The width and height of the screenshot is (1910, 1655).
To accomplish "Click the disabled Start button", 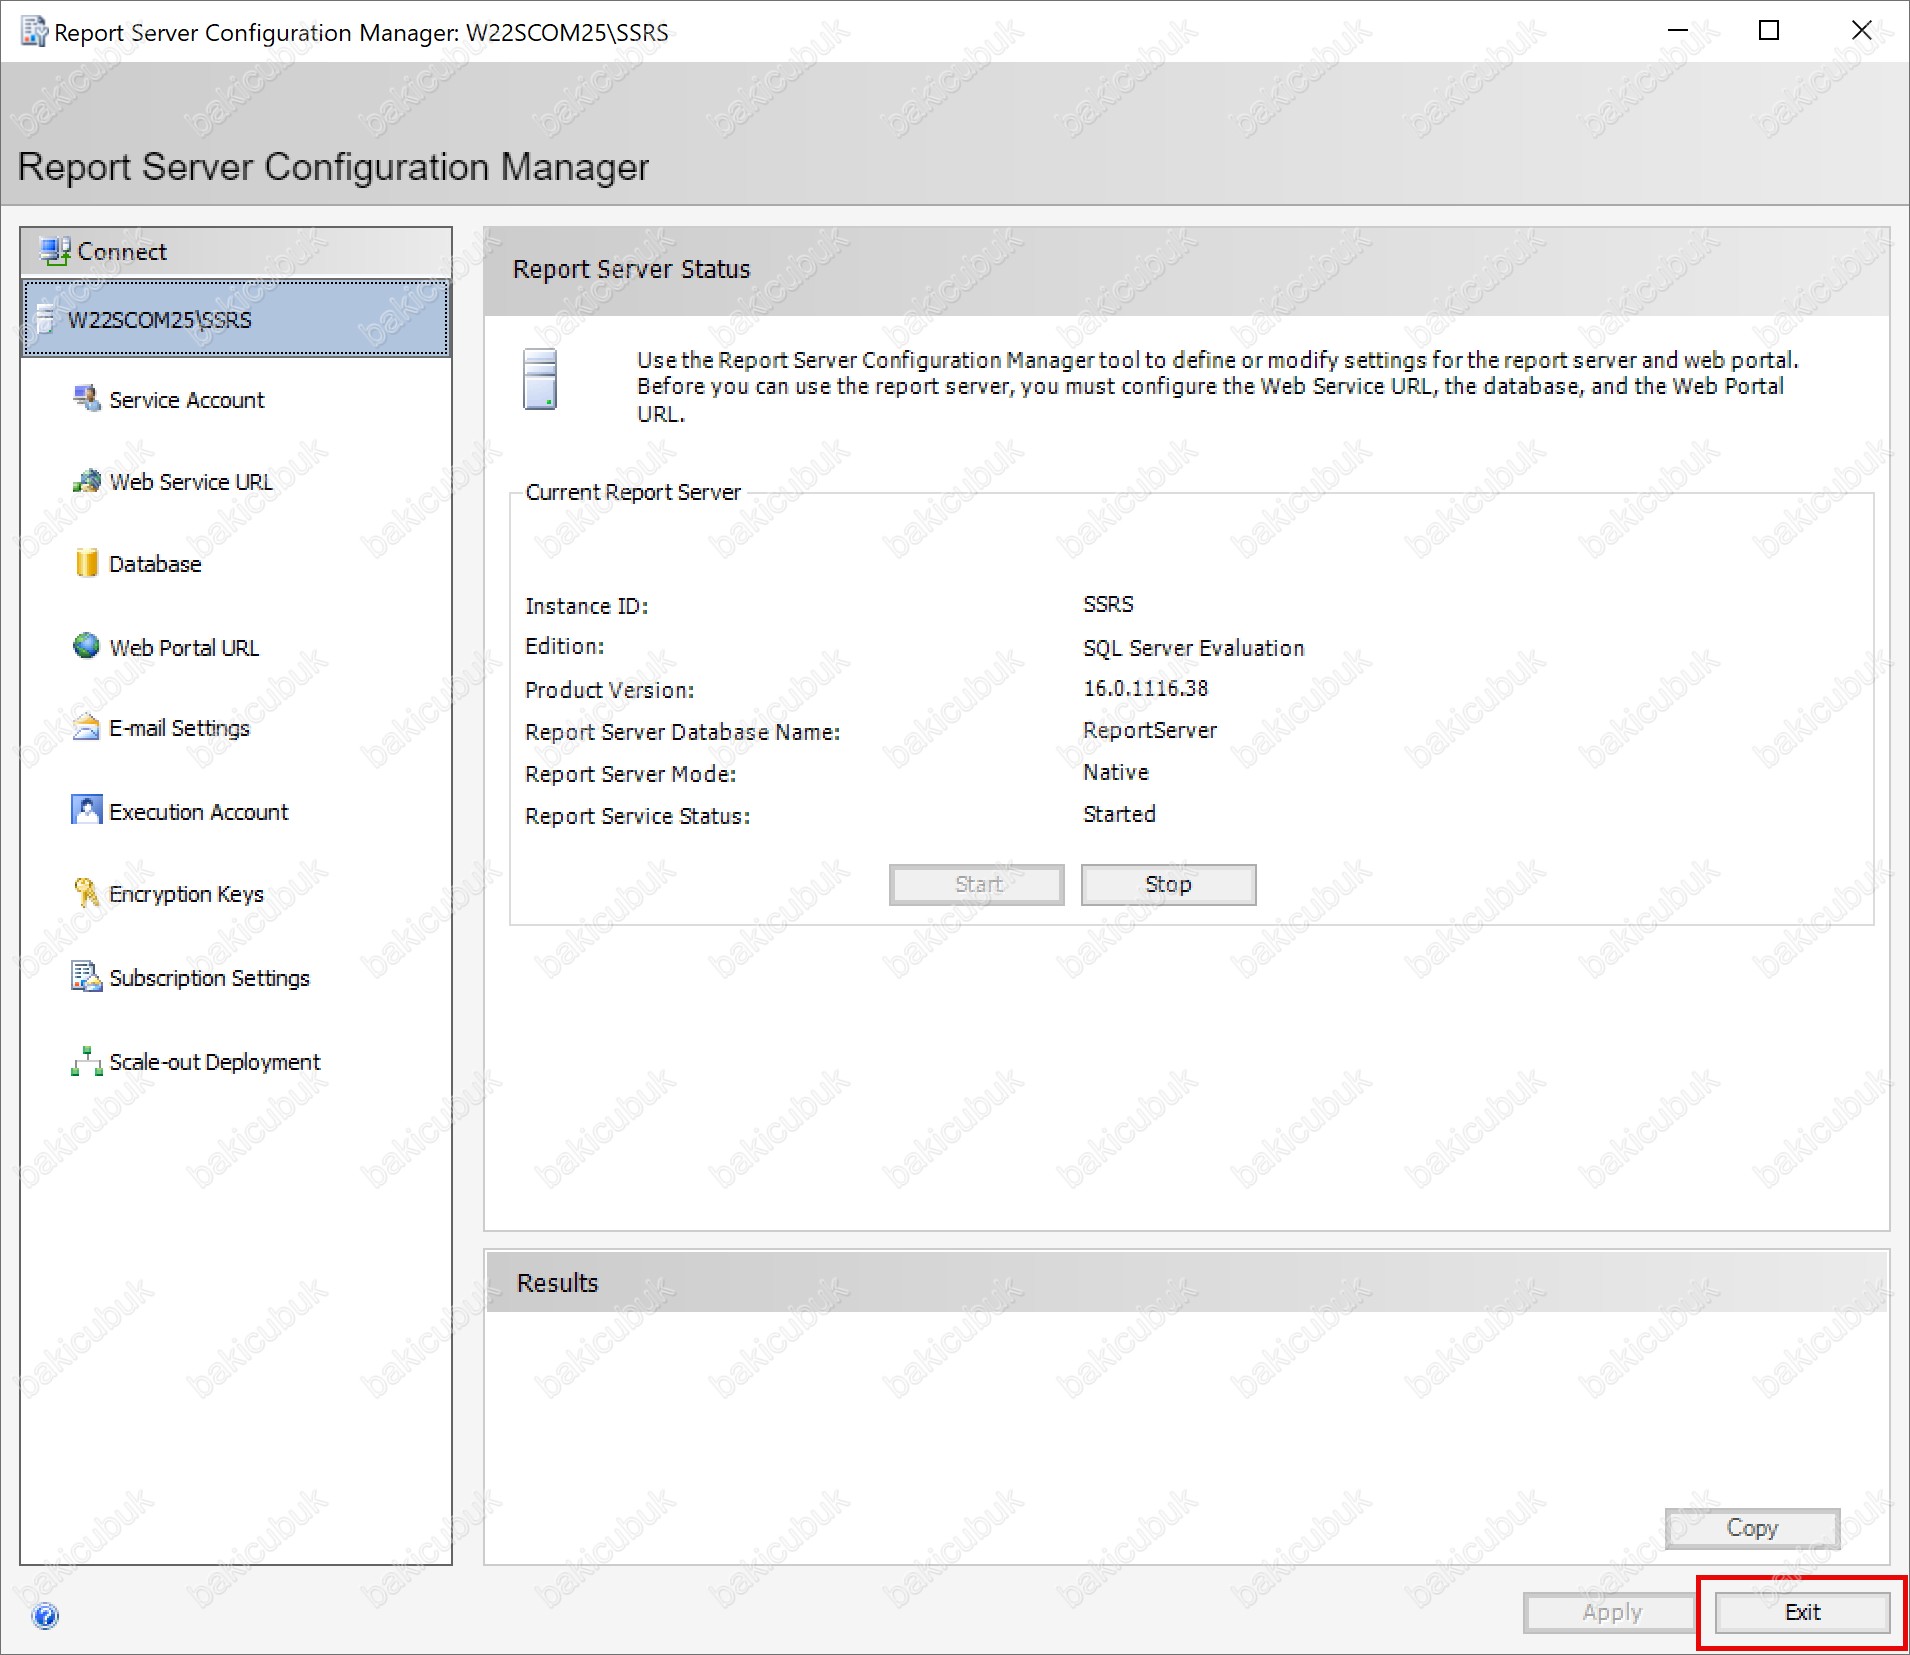I will click(977, 884).
